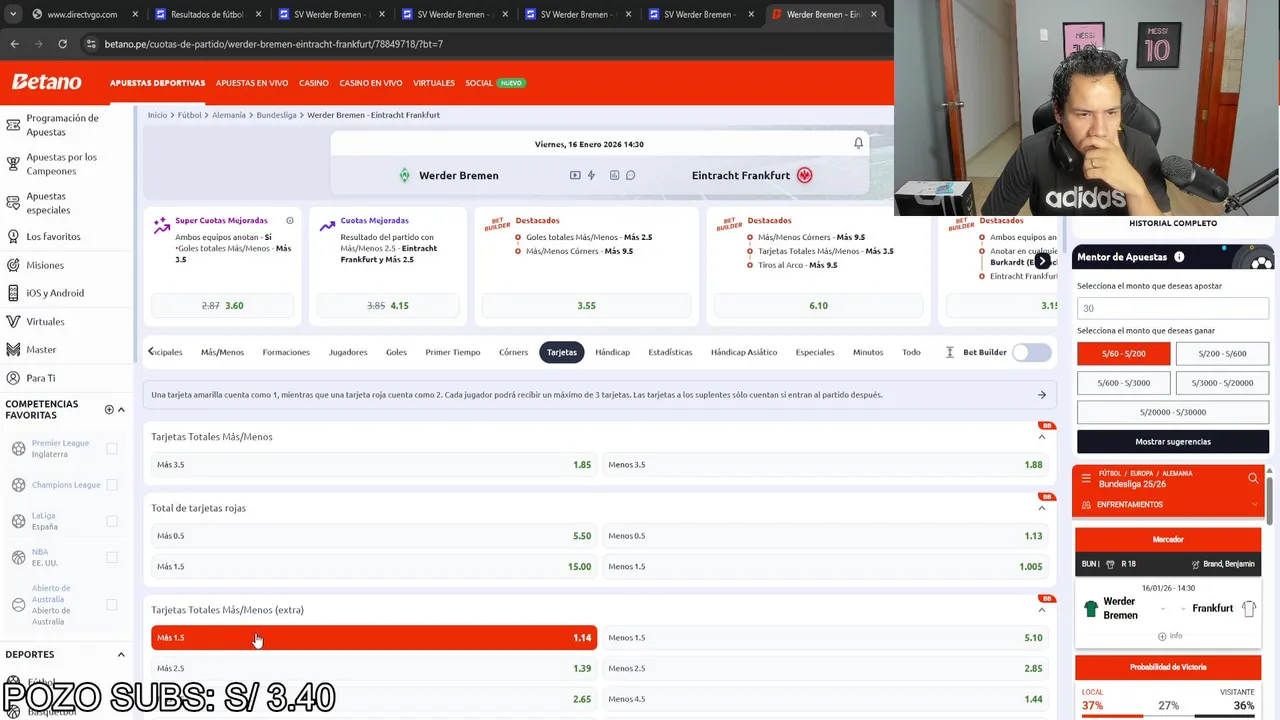Check the LaLiga España favorite checkbox
The width and height of the screenshot is (1280, 720).
[x=112, y=521]
